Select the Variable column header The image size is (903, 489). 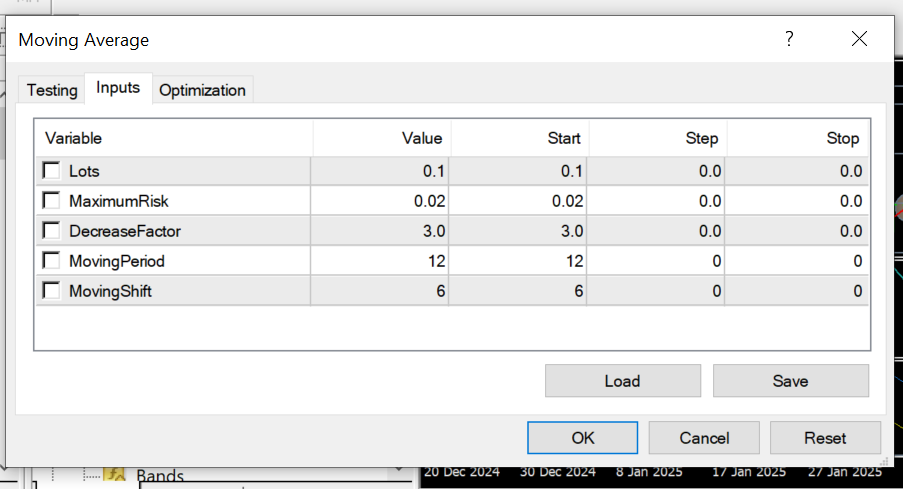click(x=174, y=138)
